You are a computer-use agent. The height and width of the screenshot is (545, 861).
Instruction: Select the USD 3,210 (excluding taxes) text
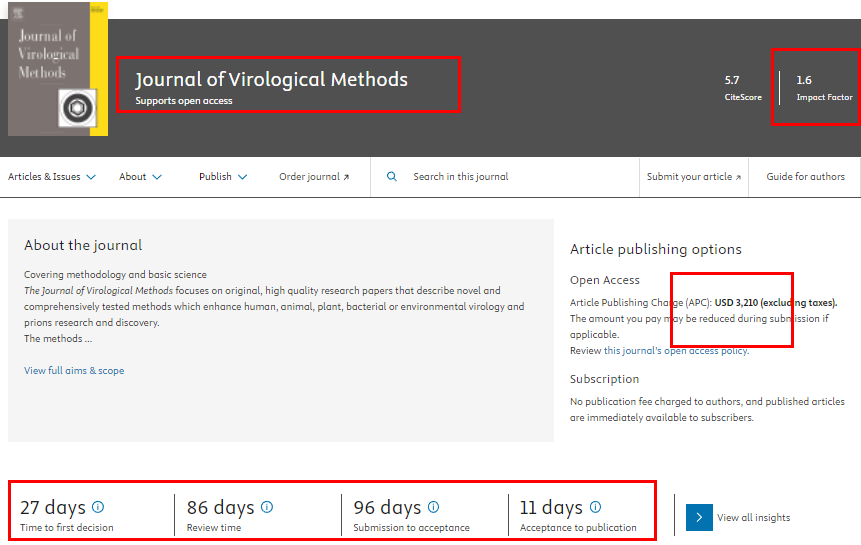point(776,302)
